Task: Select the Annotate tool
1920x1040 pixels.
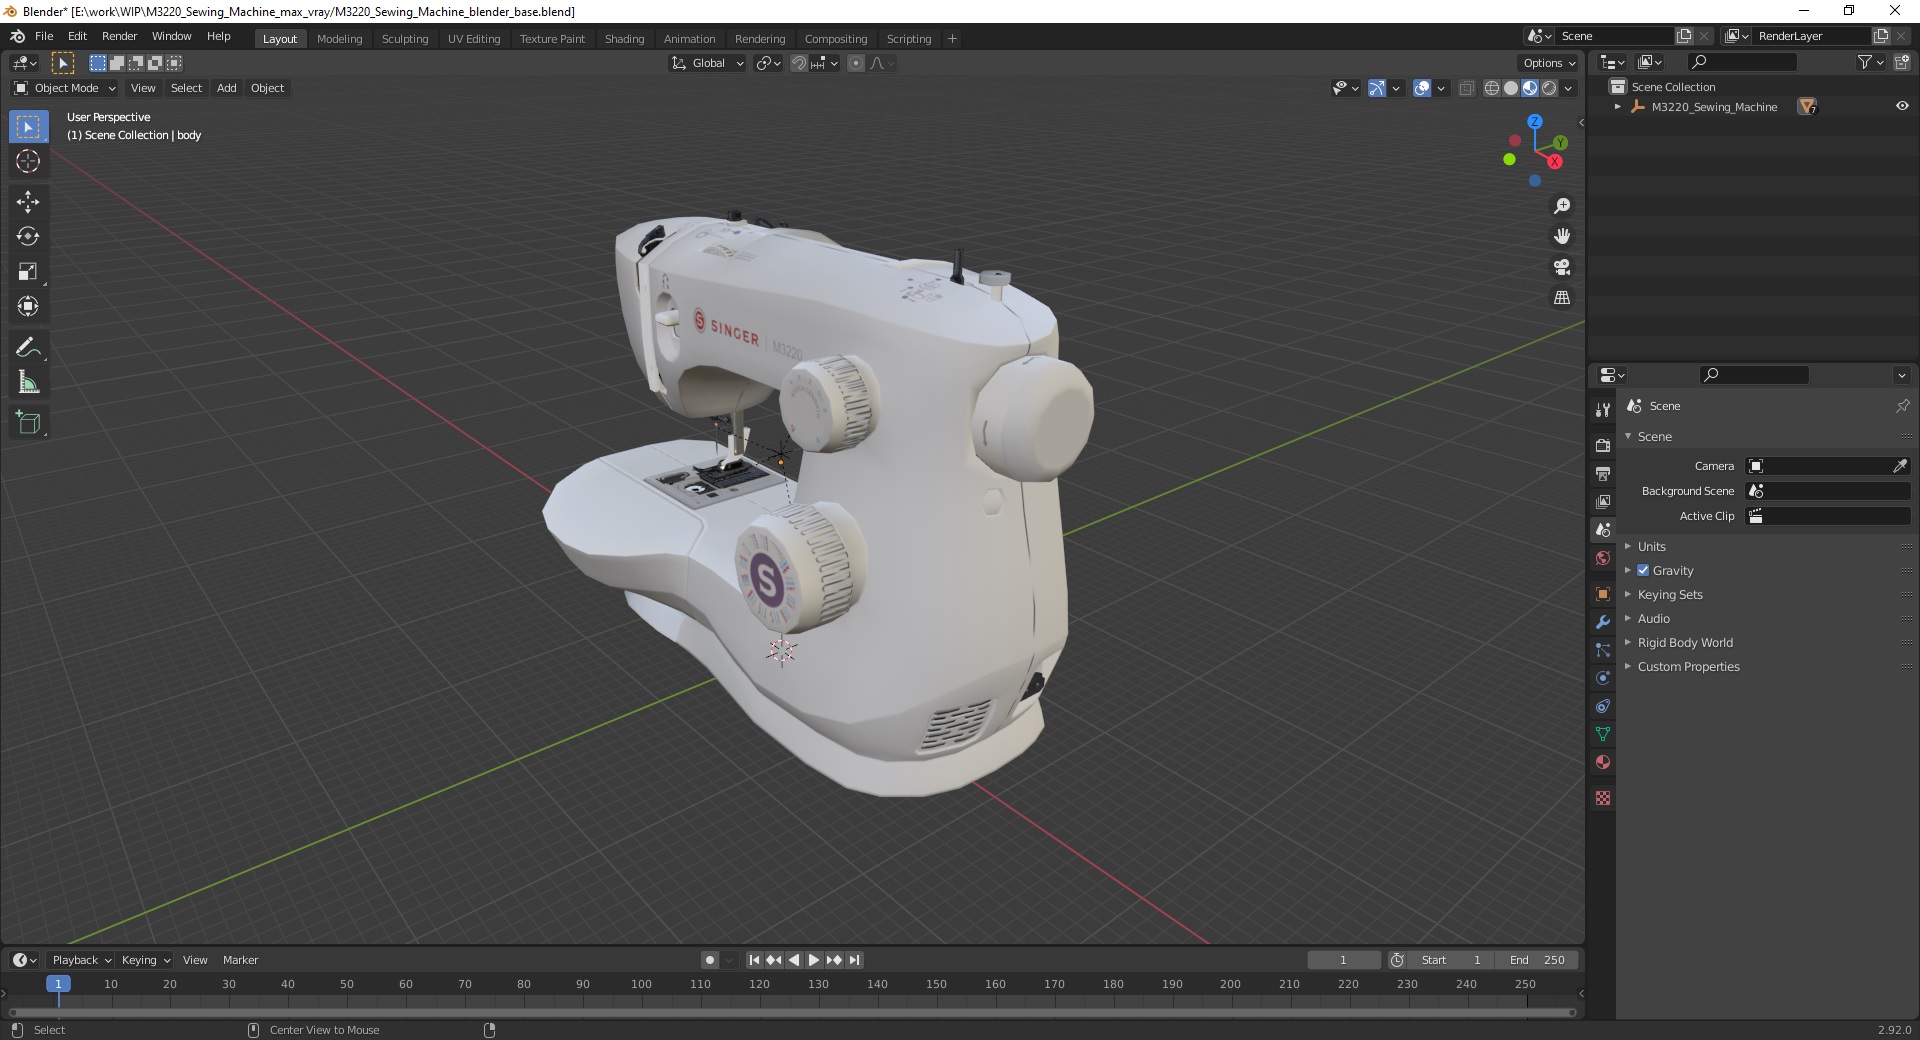Action: pyautogui.click(x=28, y=348)
